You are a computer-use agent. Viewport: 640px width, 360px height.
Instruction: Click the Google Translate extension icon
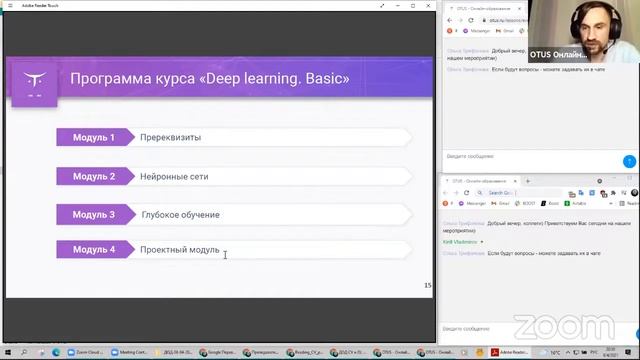click(581, 193)
